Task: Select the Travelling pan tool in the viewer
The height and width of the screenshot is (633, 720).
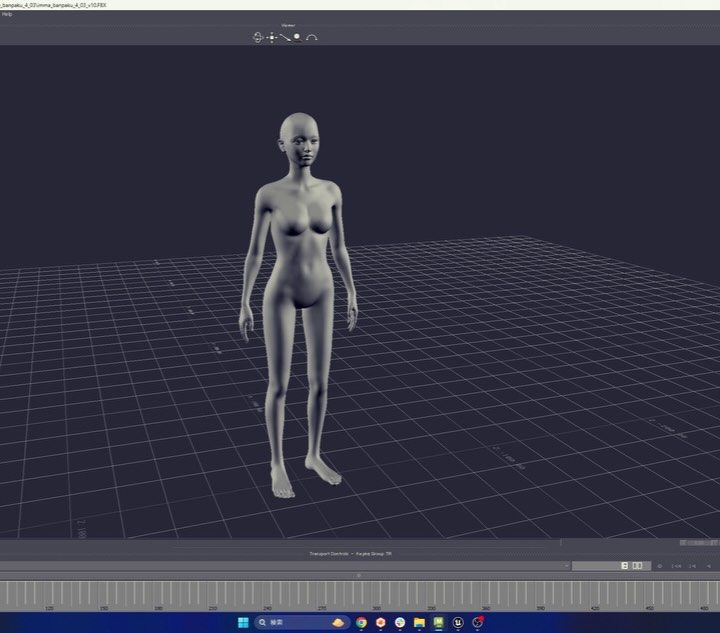Action: click(x=271, y=37)
